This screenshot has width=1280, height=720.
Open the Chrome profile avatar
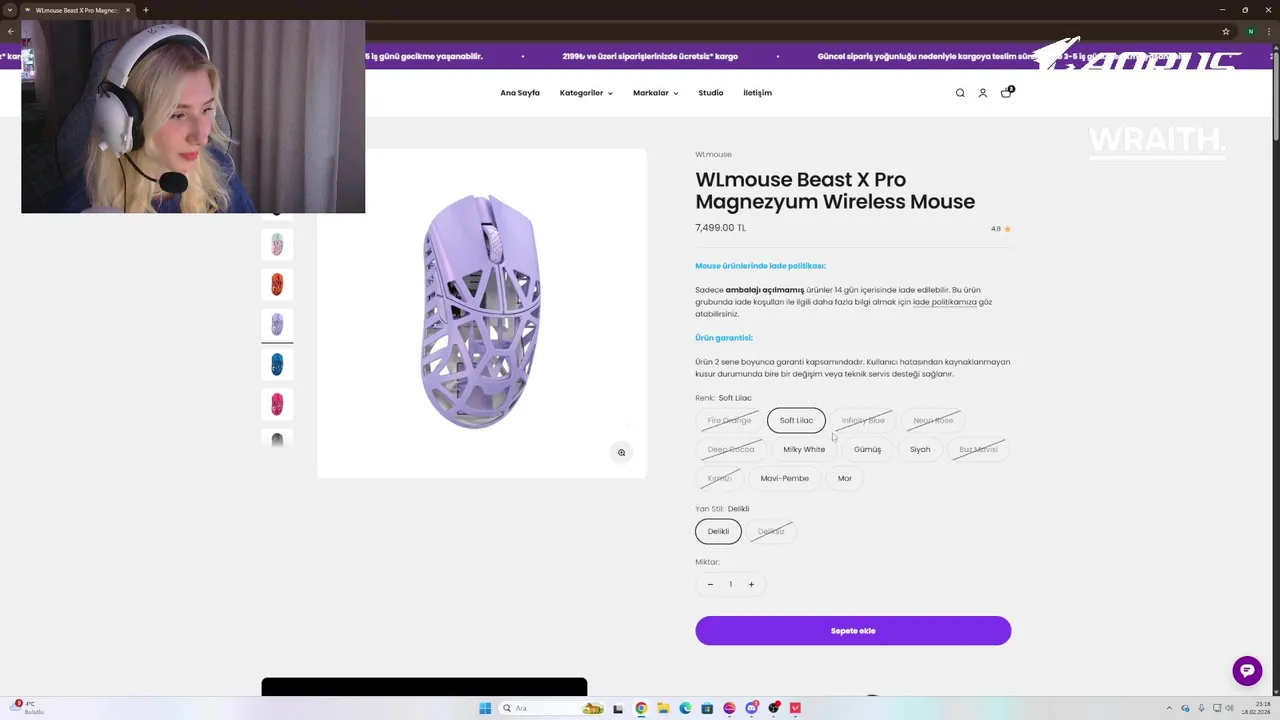pos(1250,31)
